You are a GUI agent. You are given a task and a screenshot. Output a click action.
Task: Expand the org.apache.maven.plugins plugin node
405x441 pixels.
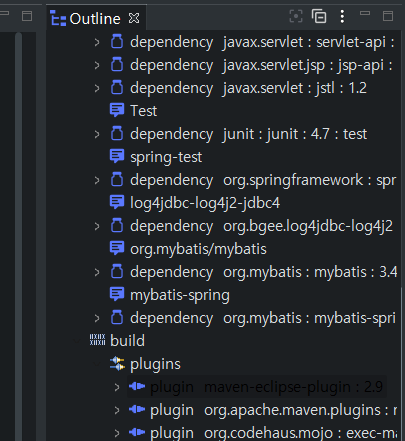(x=117, y=410)
